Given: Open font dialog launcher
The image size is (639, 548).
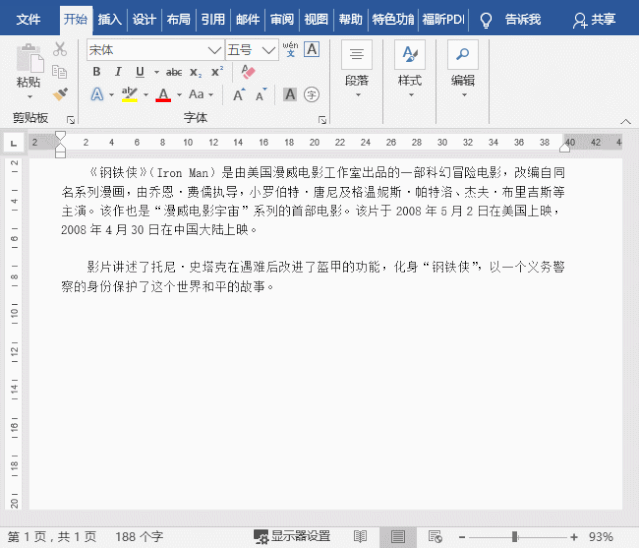Looking at the screenshot, I should pos(322,120).
